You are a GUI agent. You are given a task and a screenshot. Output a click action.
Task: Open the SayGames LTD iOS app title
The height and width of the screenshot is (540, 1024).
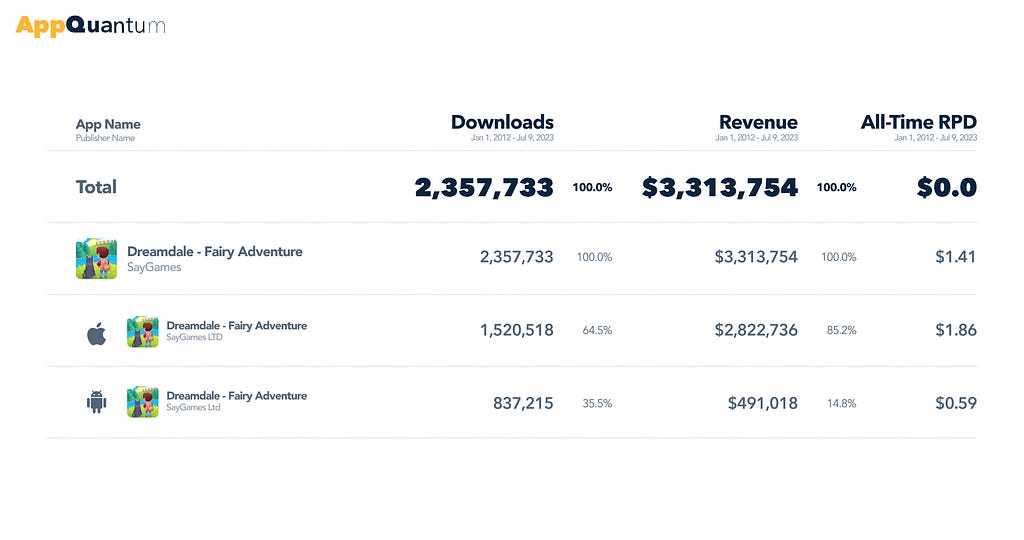[x=236, y=325]
